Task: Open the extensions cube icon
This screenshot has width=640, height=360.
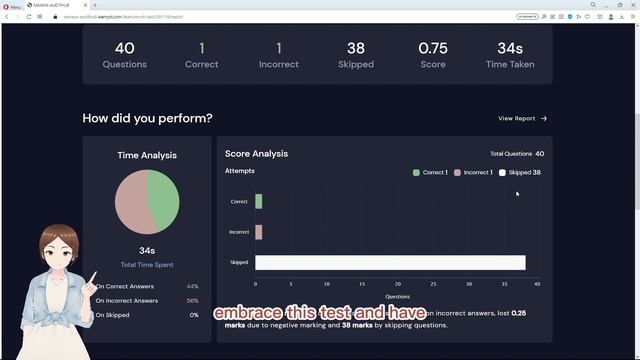Action: (600, 17)
